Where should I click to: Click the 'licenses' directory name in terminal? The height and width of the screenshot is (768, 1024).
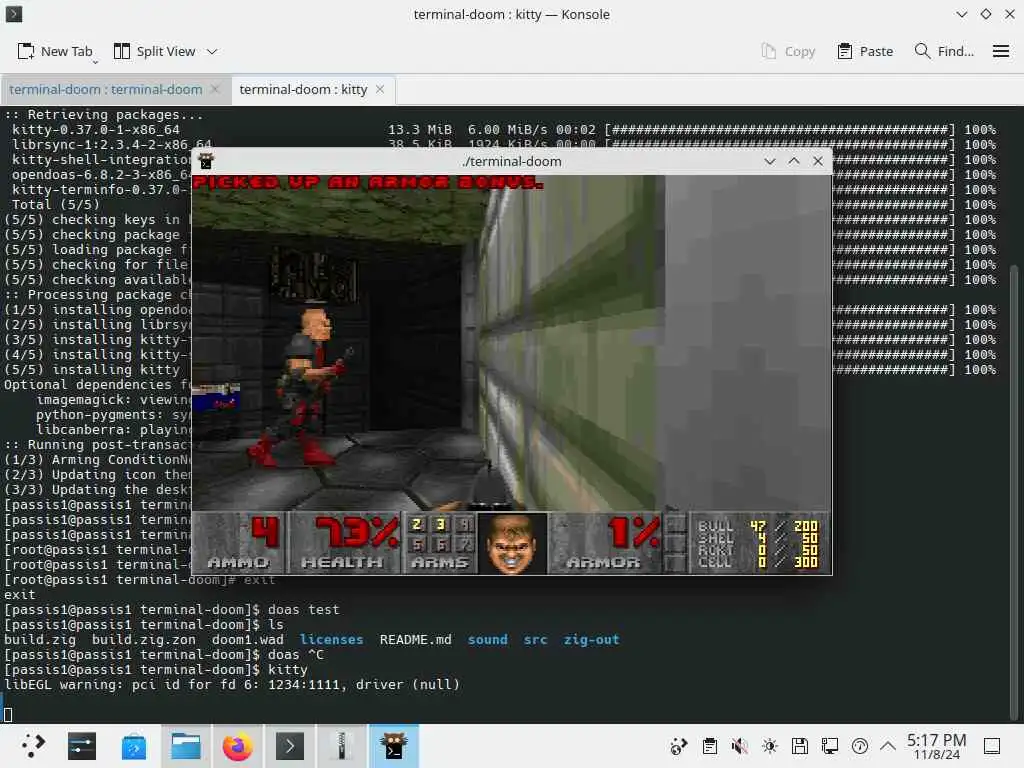pos(331,639)
